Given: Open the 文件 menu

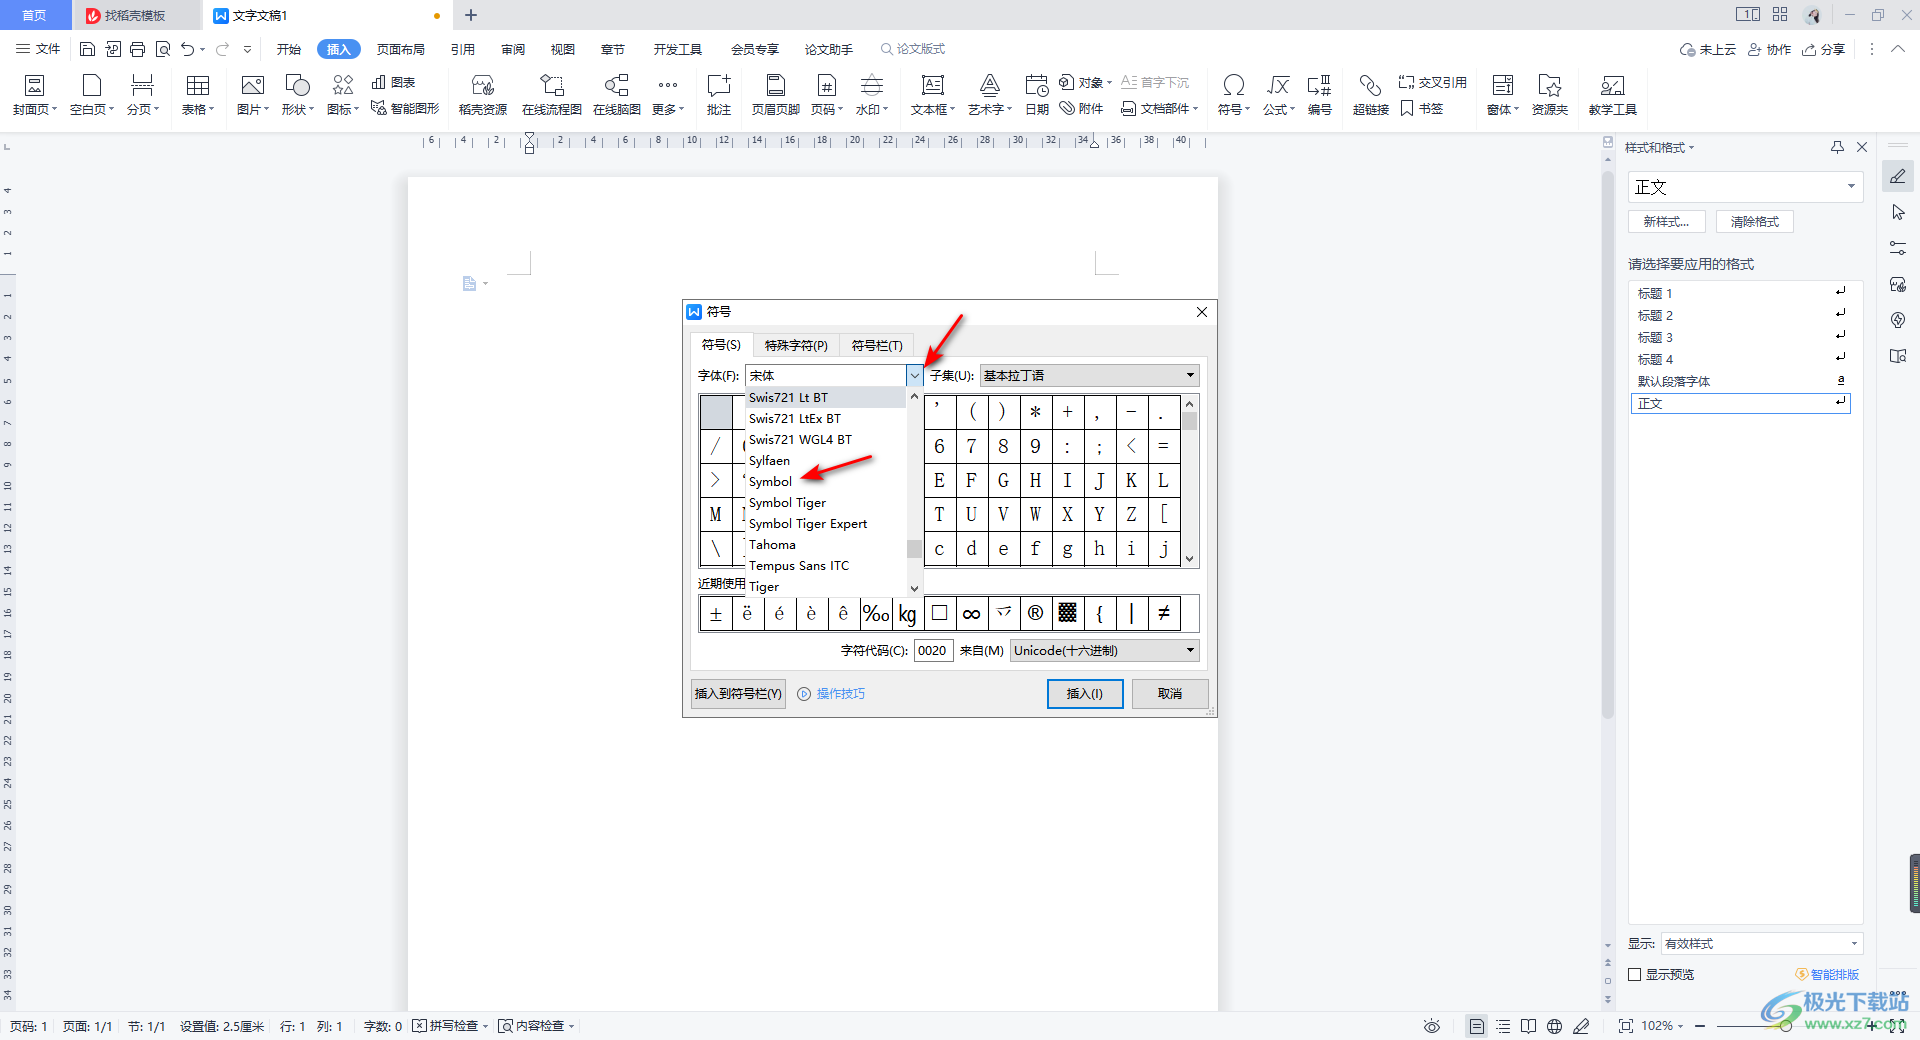Looking at the screenshot, I should pyautogui.click(x=38, y=49).
